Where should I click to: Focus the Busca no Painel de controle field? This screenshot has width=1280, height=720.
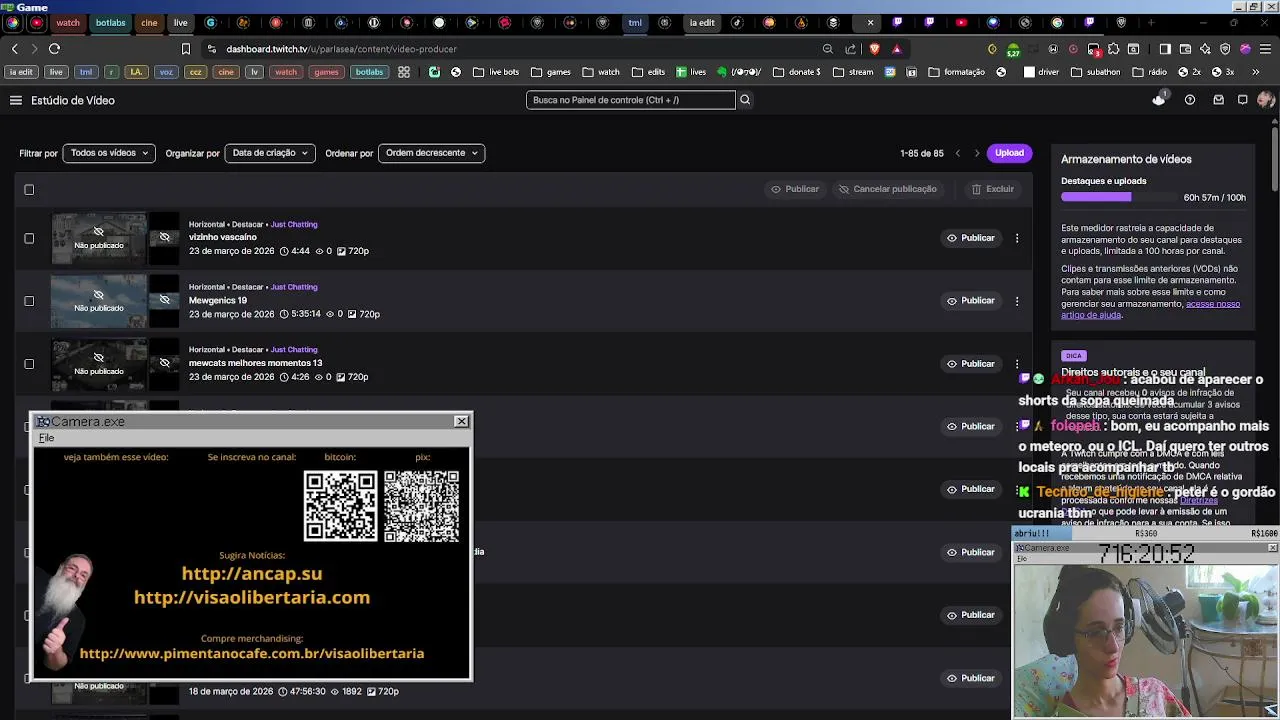pyautogui.click(x=631, y=100)
